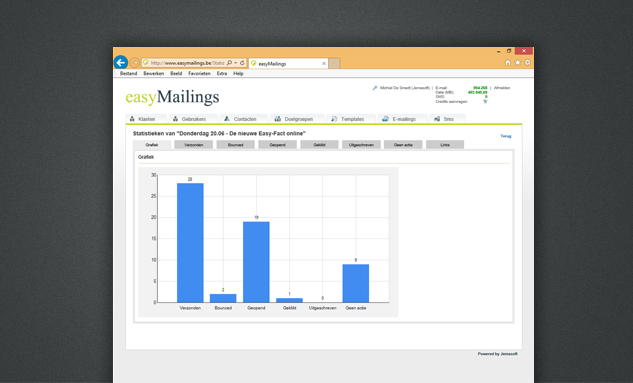Image resolution: width=633 pixels, height=383 pixels.
Task: Click the wrench icon beside the user name
Action: pos(375,88)
